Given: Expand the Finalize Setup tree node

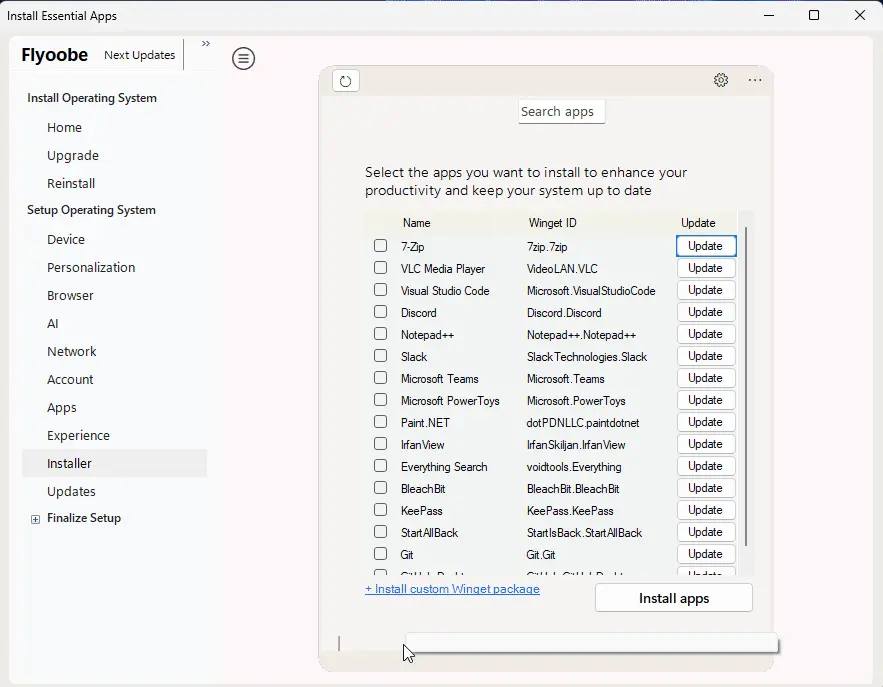Looking at the screenshot, I should [x=36, y=519].
